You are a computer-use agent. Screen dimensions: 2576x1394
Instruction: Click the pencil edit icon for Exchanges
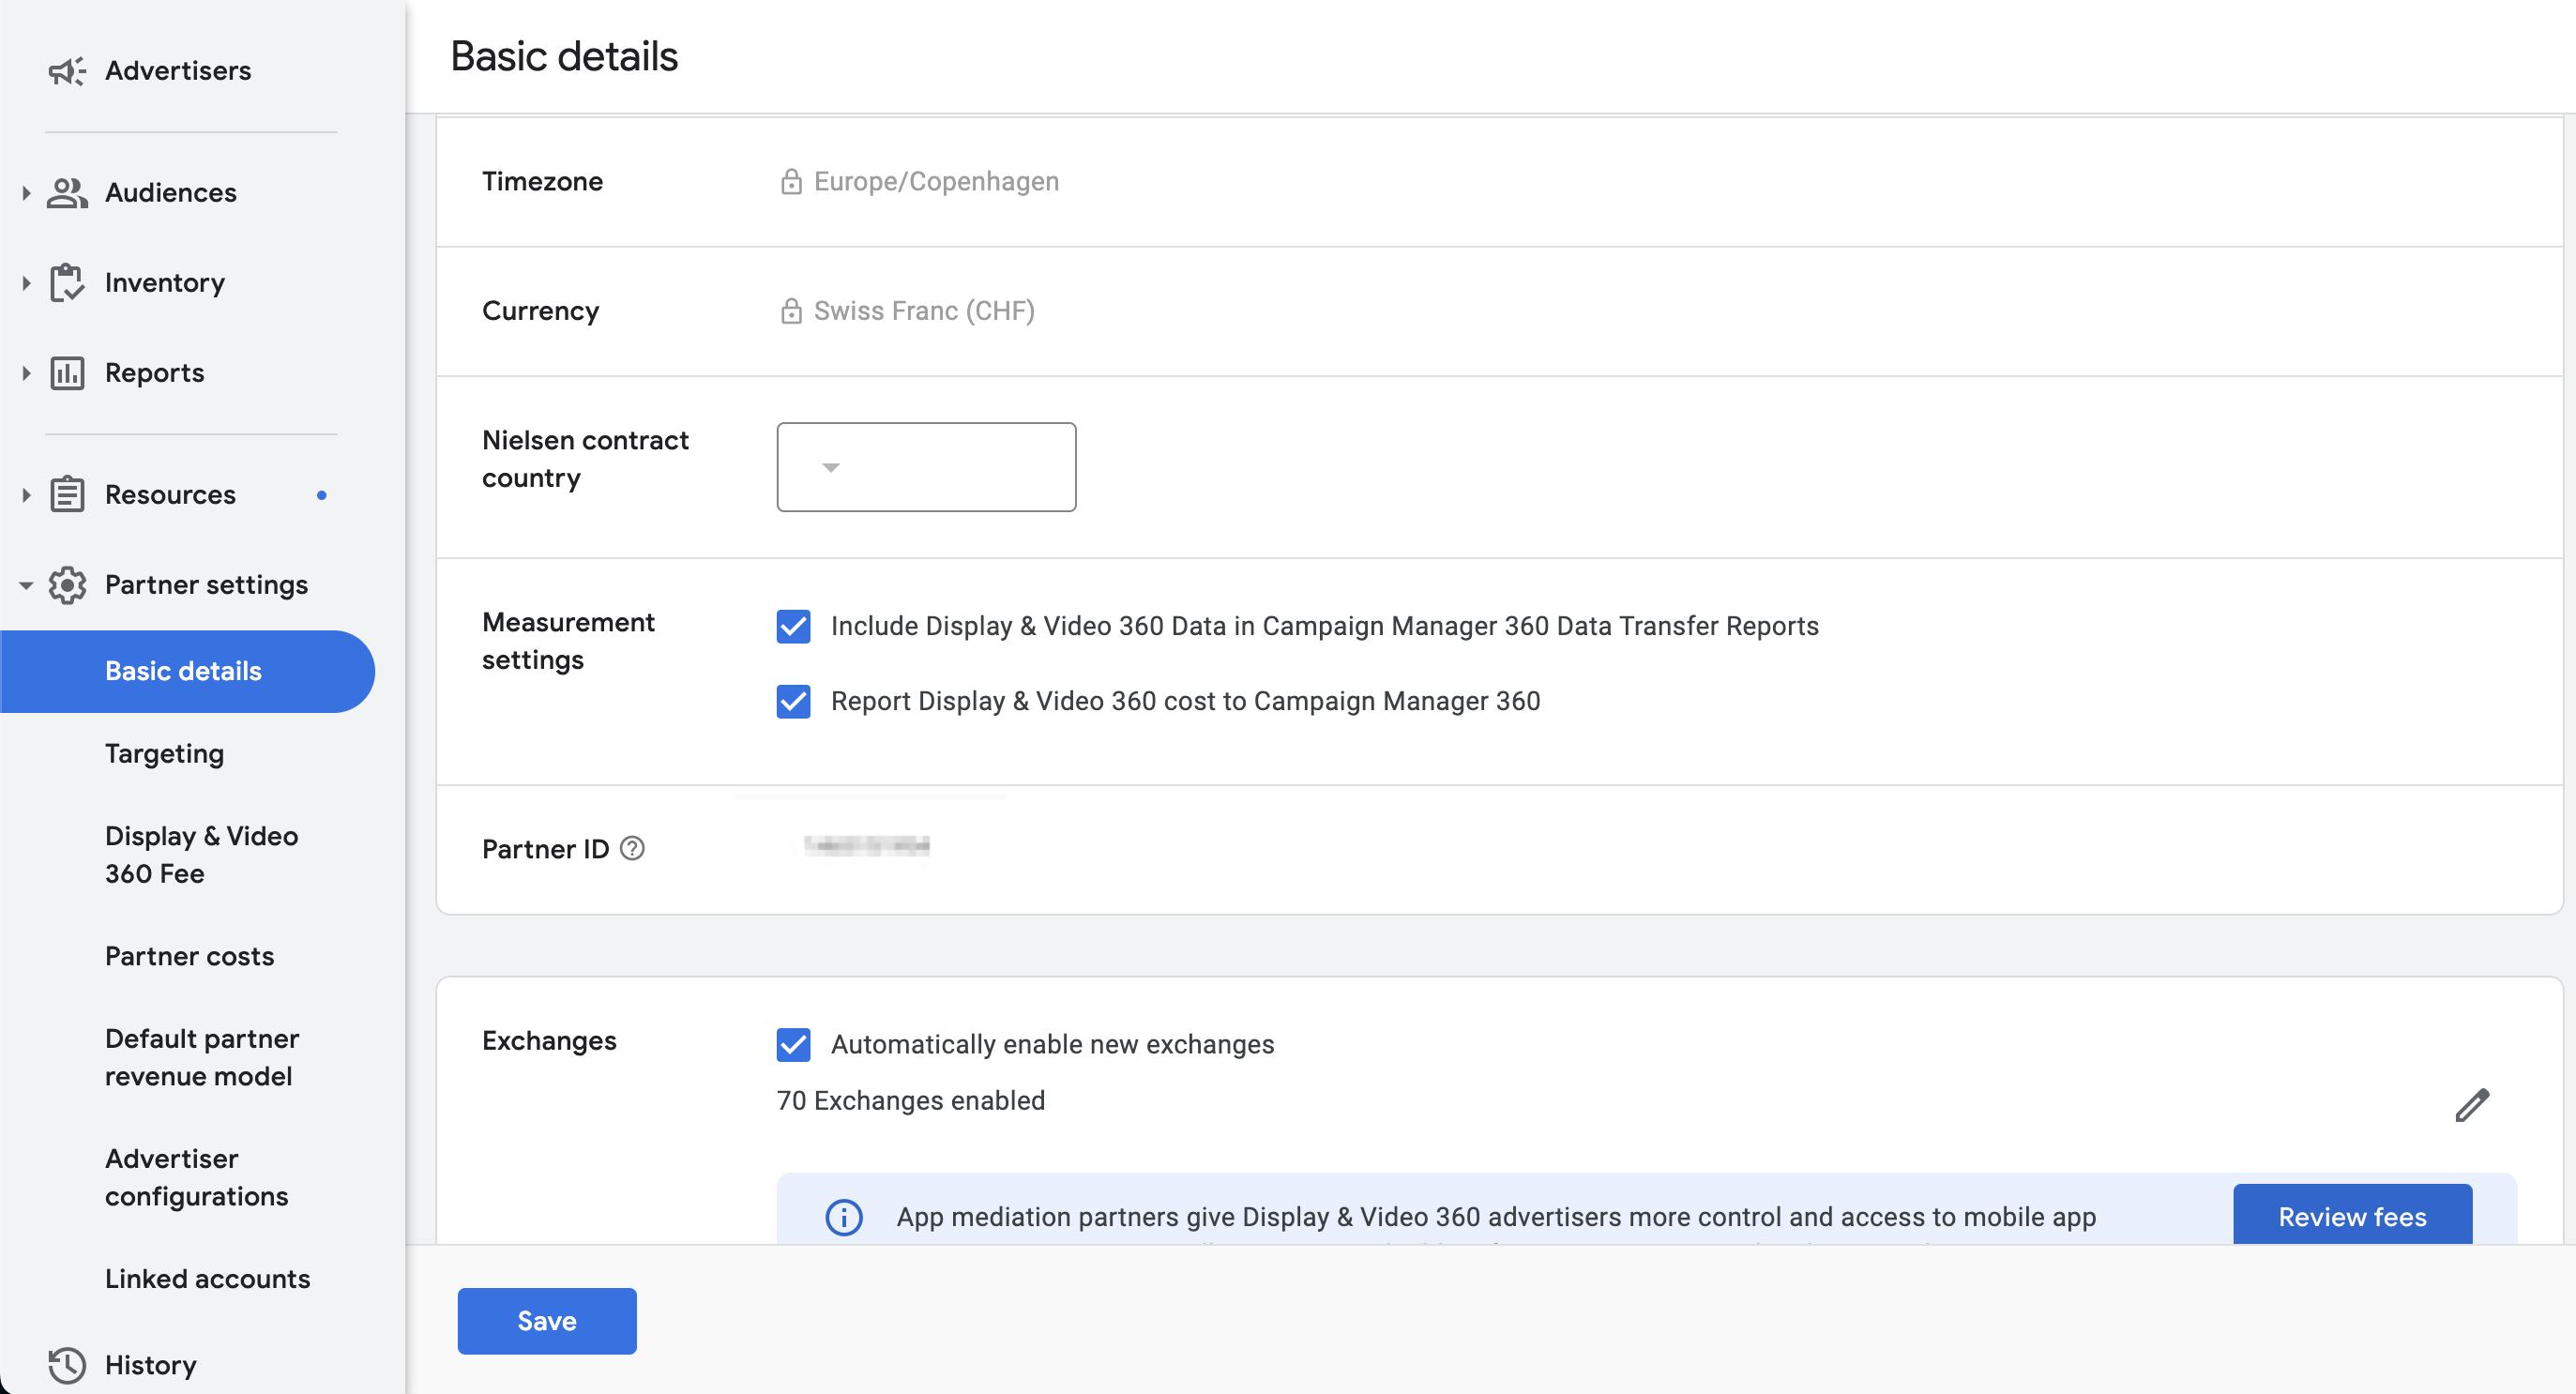(2472, 1105)
